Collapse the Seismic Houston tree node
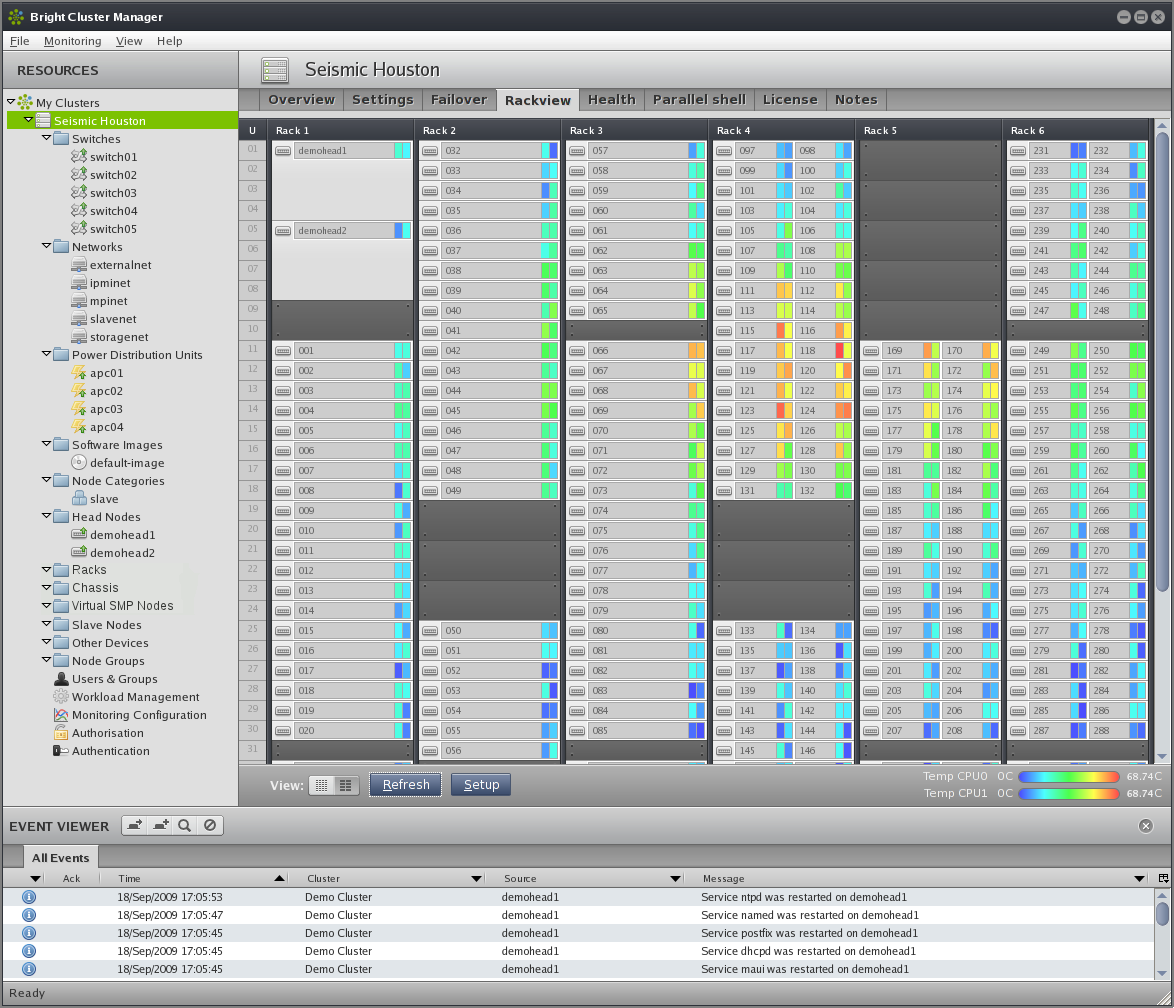This screenshot has height=1008, width=1174. point(28,120)
